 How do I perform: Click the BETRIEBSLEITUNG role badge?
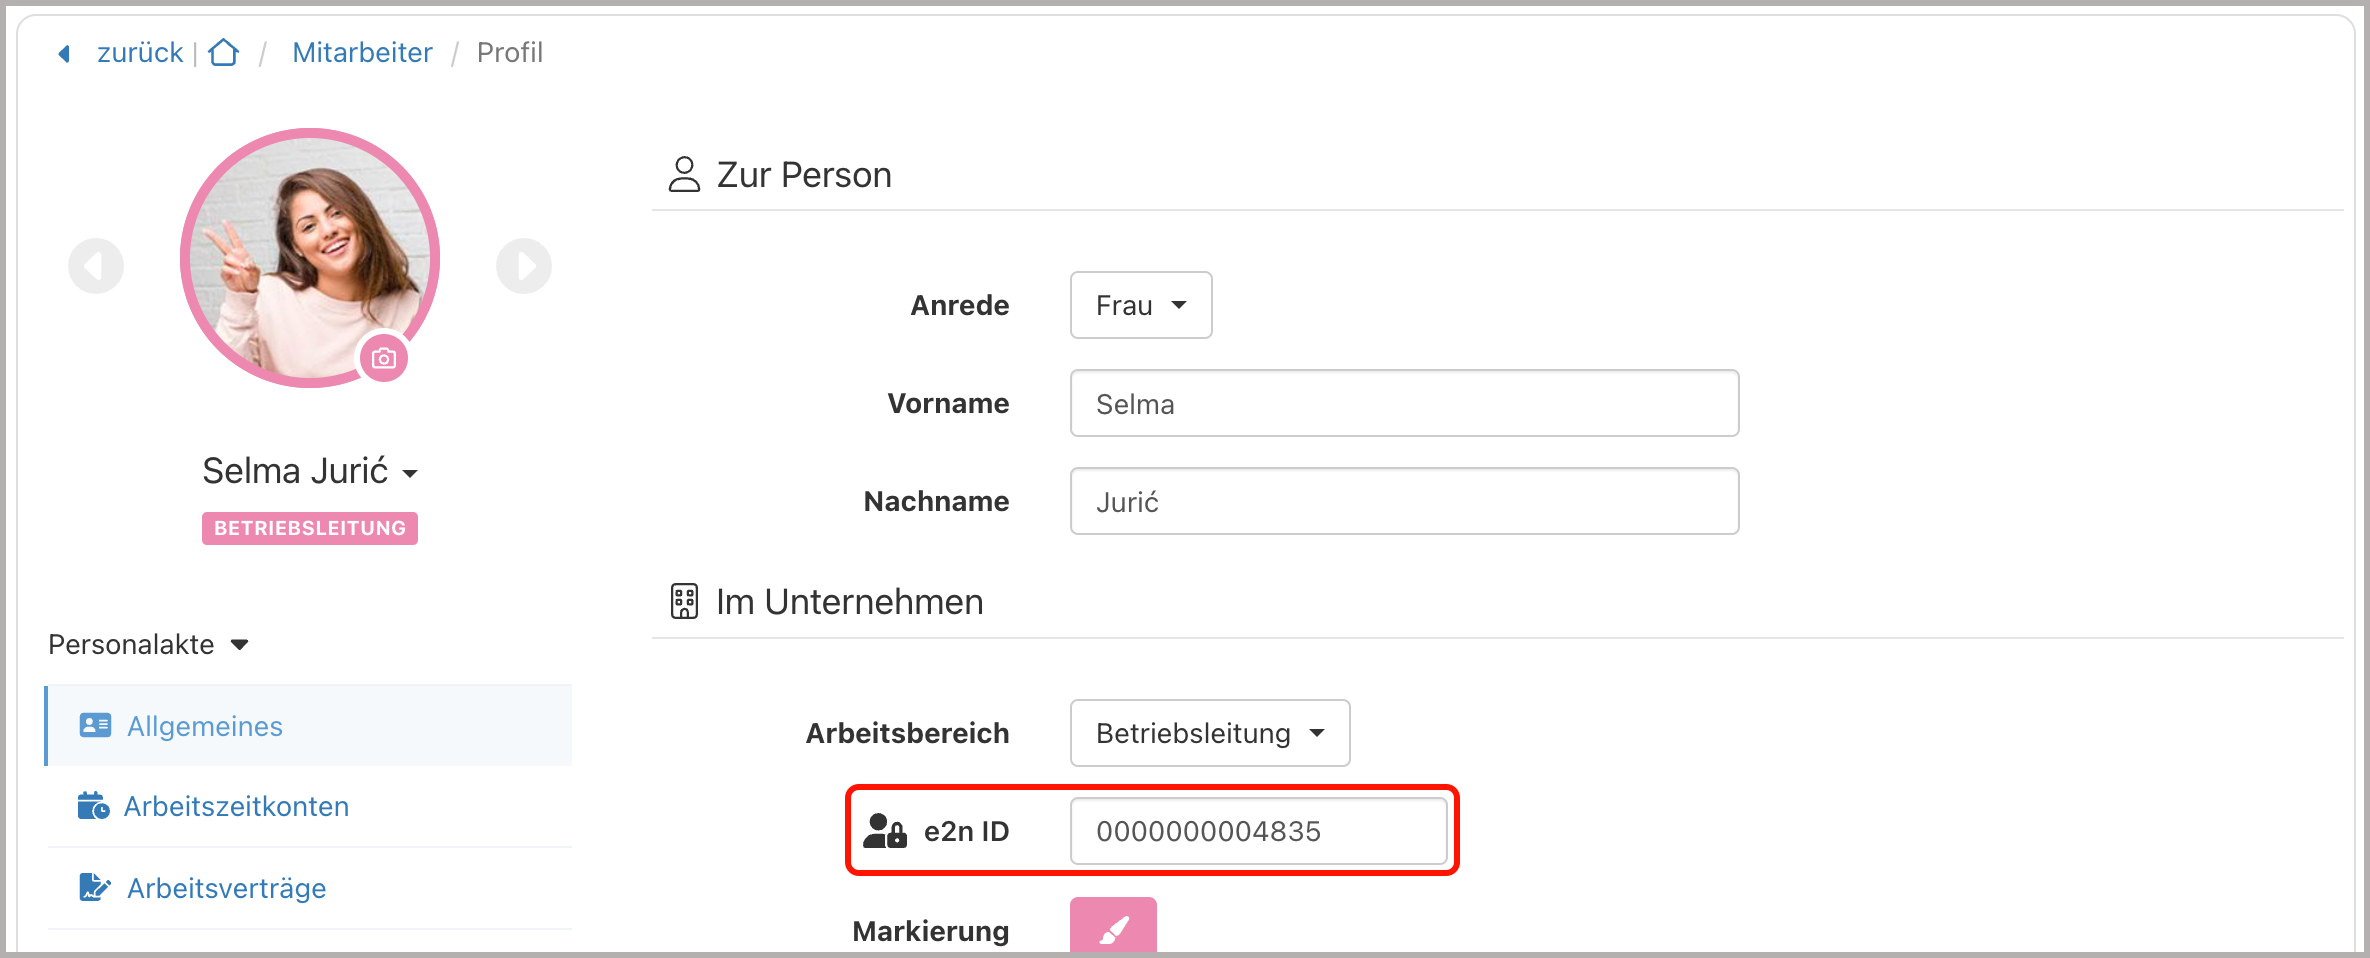pos(309,529)
